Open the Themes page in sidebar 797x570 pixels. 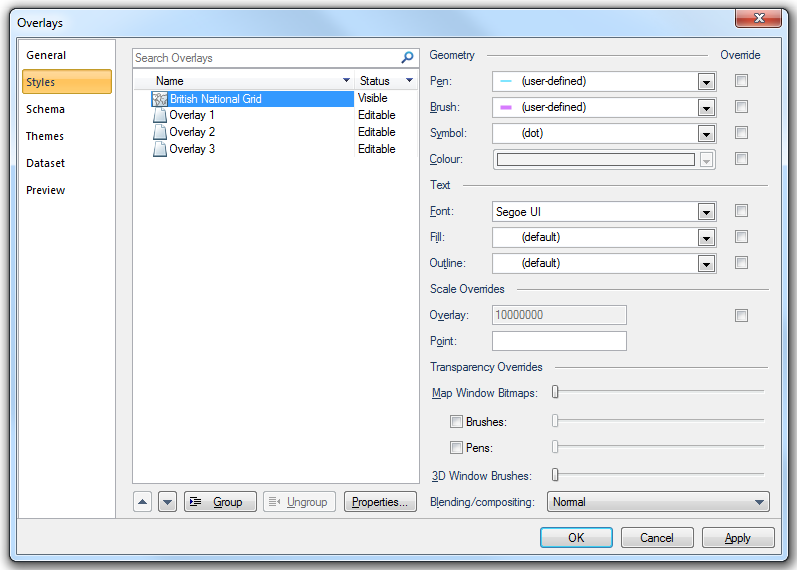point(45,136)
